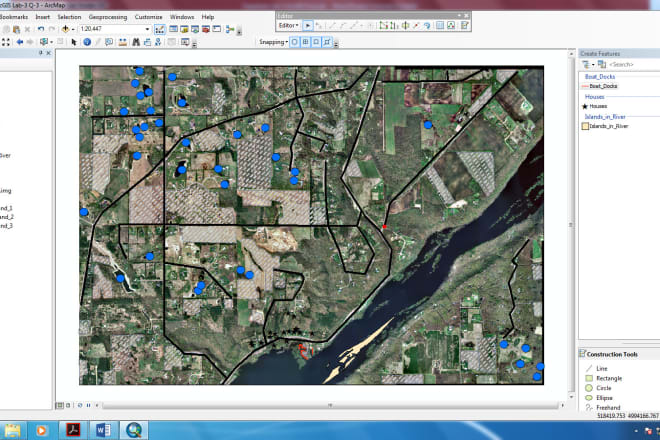Image resolution: width=660 pixels, height=440 pixels.
Task: Open the Add Data dropdown arrow
Action: point(73,29)
